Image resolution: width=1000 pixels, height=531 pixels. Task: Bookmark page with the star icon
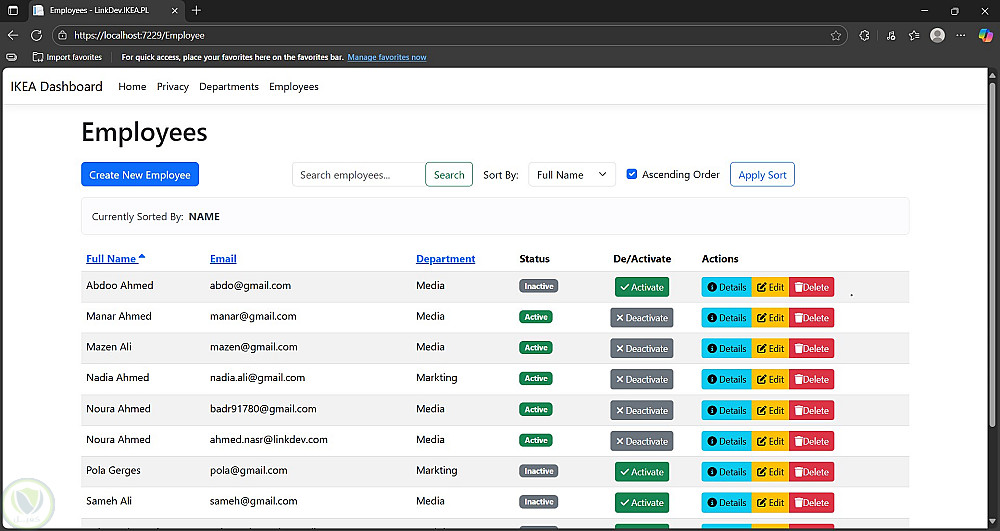click(836, 35)
